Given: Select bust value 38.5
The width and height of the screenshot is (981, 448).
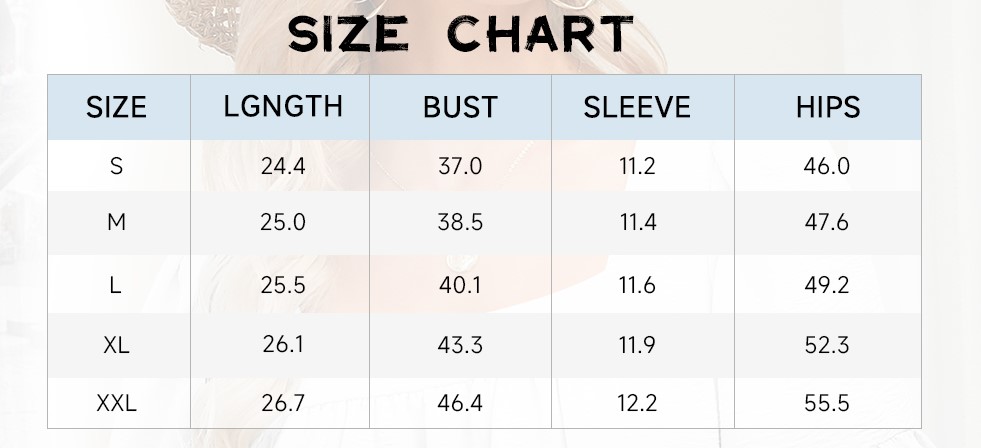Looking at the screenshot, I should pos(460,222).
